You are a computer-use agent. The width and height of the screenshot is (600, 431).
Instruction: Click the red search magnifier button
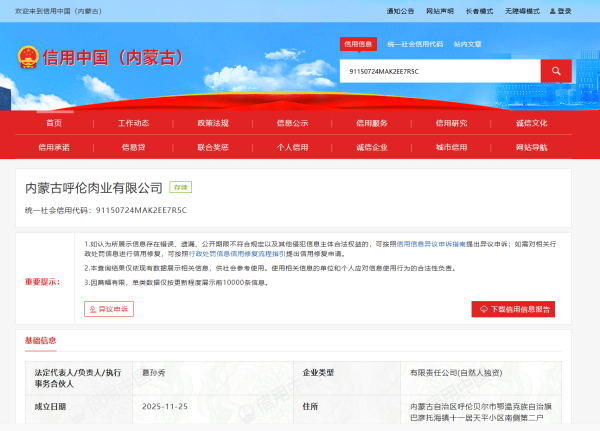tap(555, 71)
